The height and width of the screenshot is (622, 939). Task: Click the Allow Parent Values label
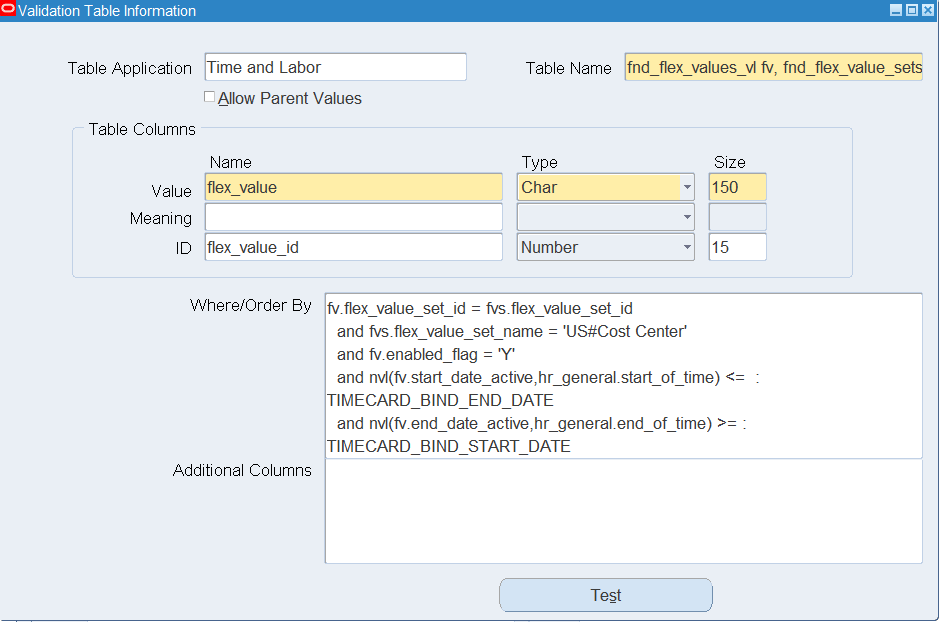pyautogui.click(x=290, y=98)
